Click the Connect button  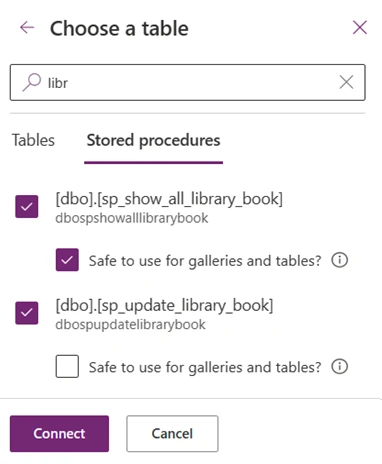click(x=59, y=434)
